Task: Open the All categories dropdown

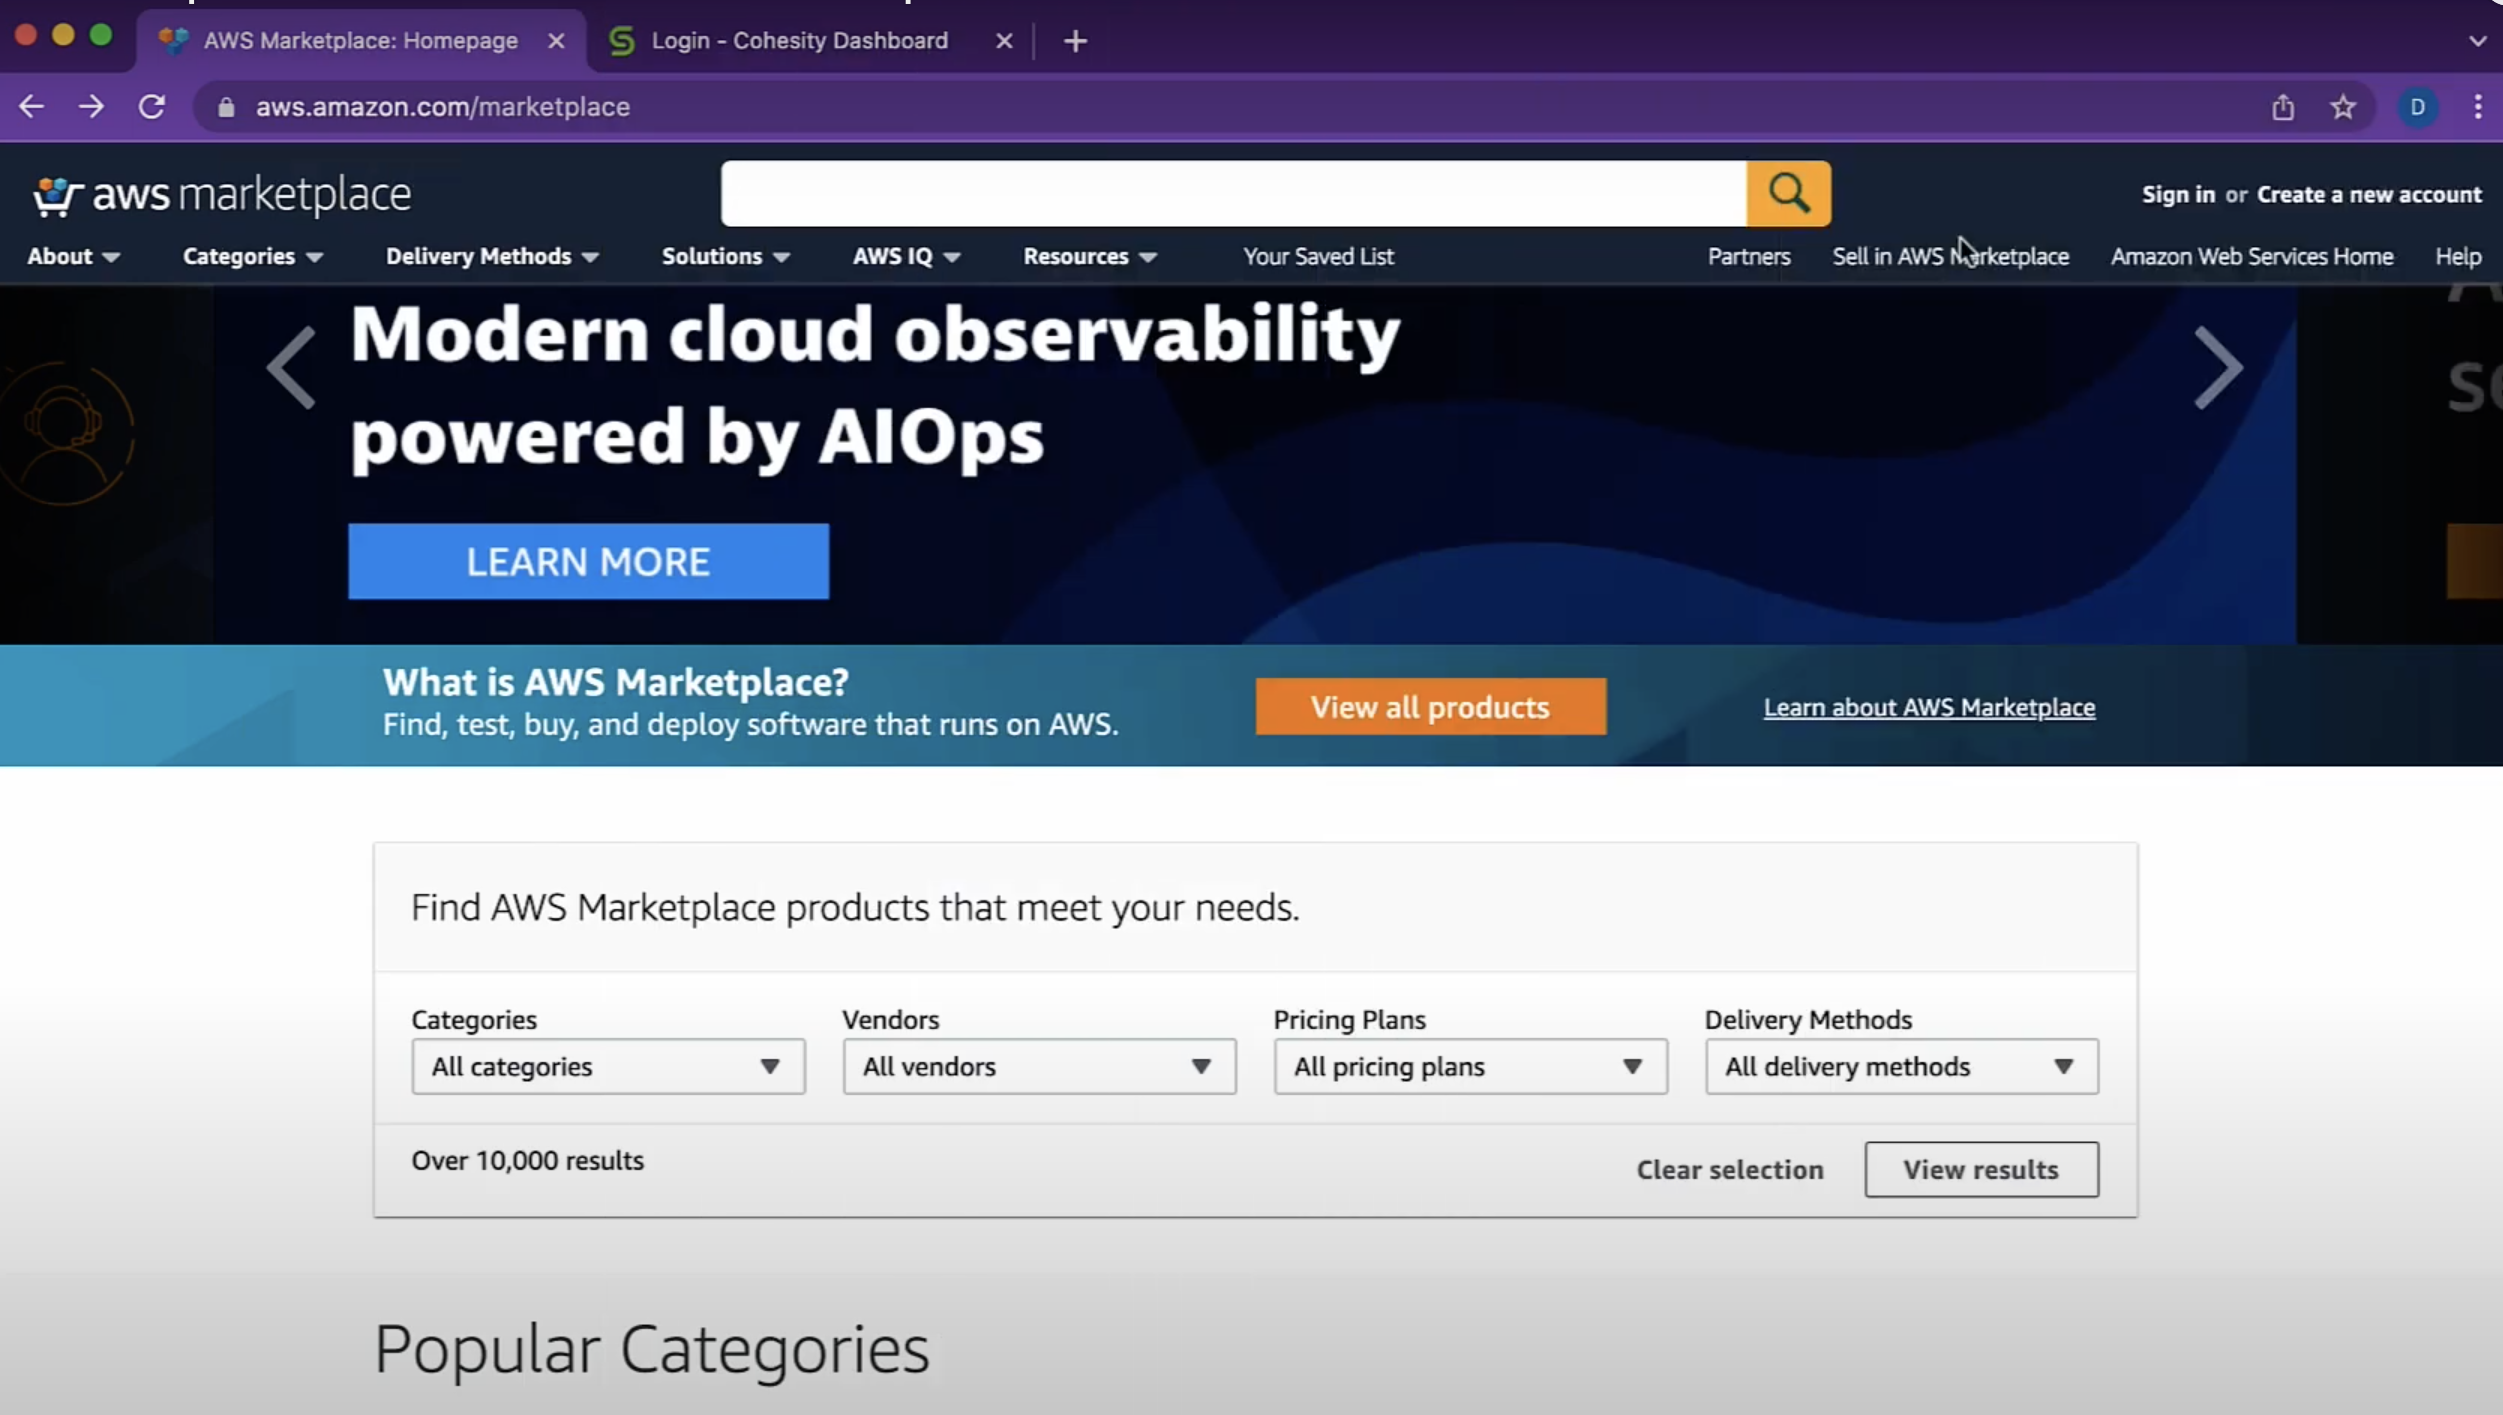Action: pyautogui.click(x=608, y=1066)
